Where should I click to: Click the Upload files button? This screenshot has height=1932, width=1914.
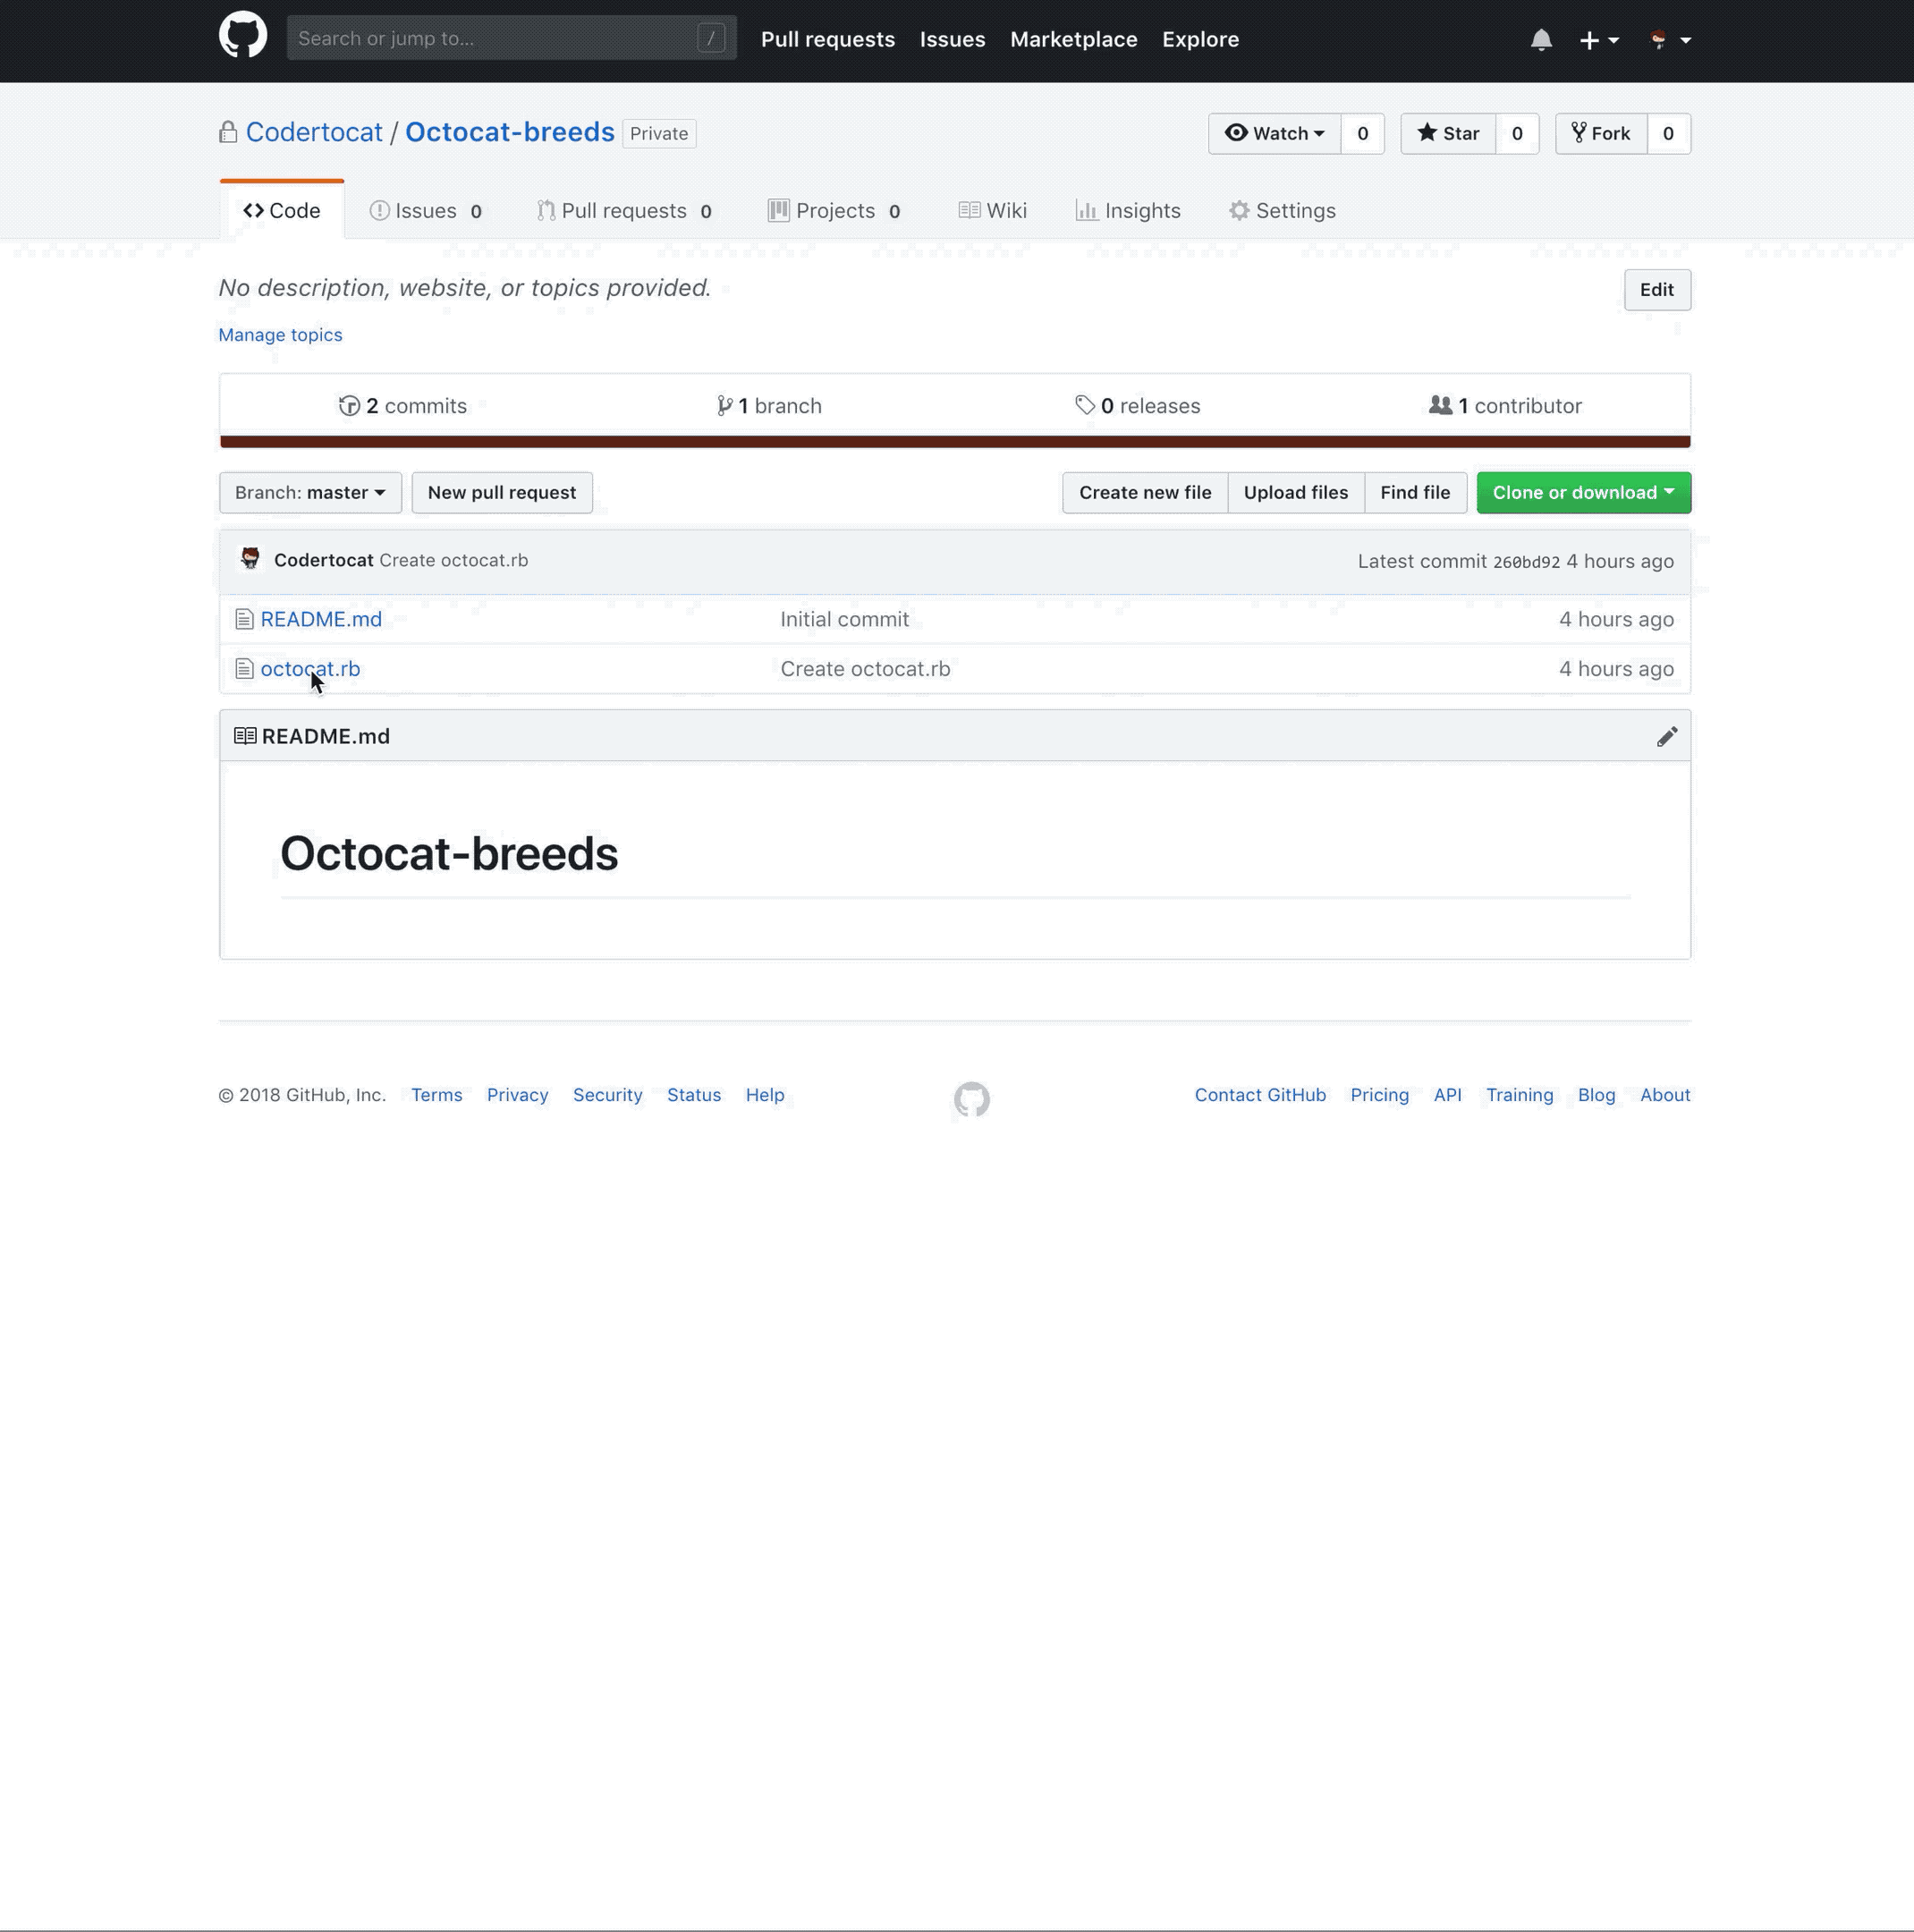1295,491
